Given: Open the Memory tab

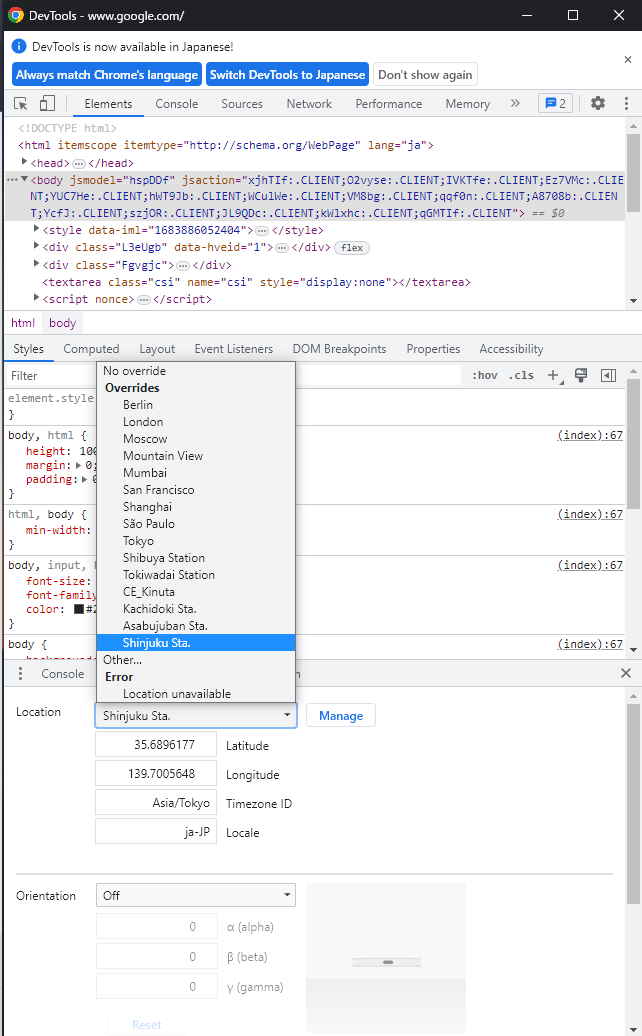Looking at the screenshot, I should tap(468, 104).
